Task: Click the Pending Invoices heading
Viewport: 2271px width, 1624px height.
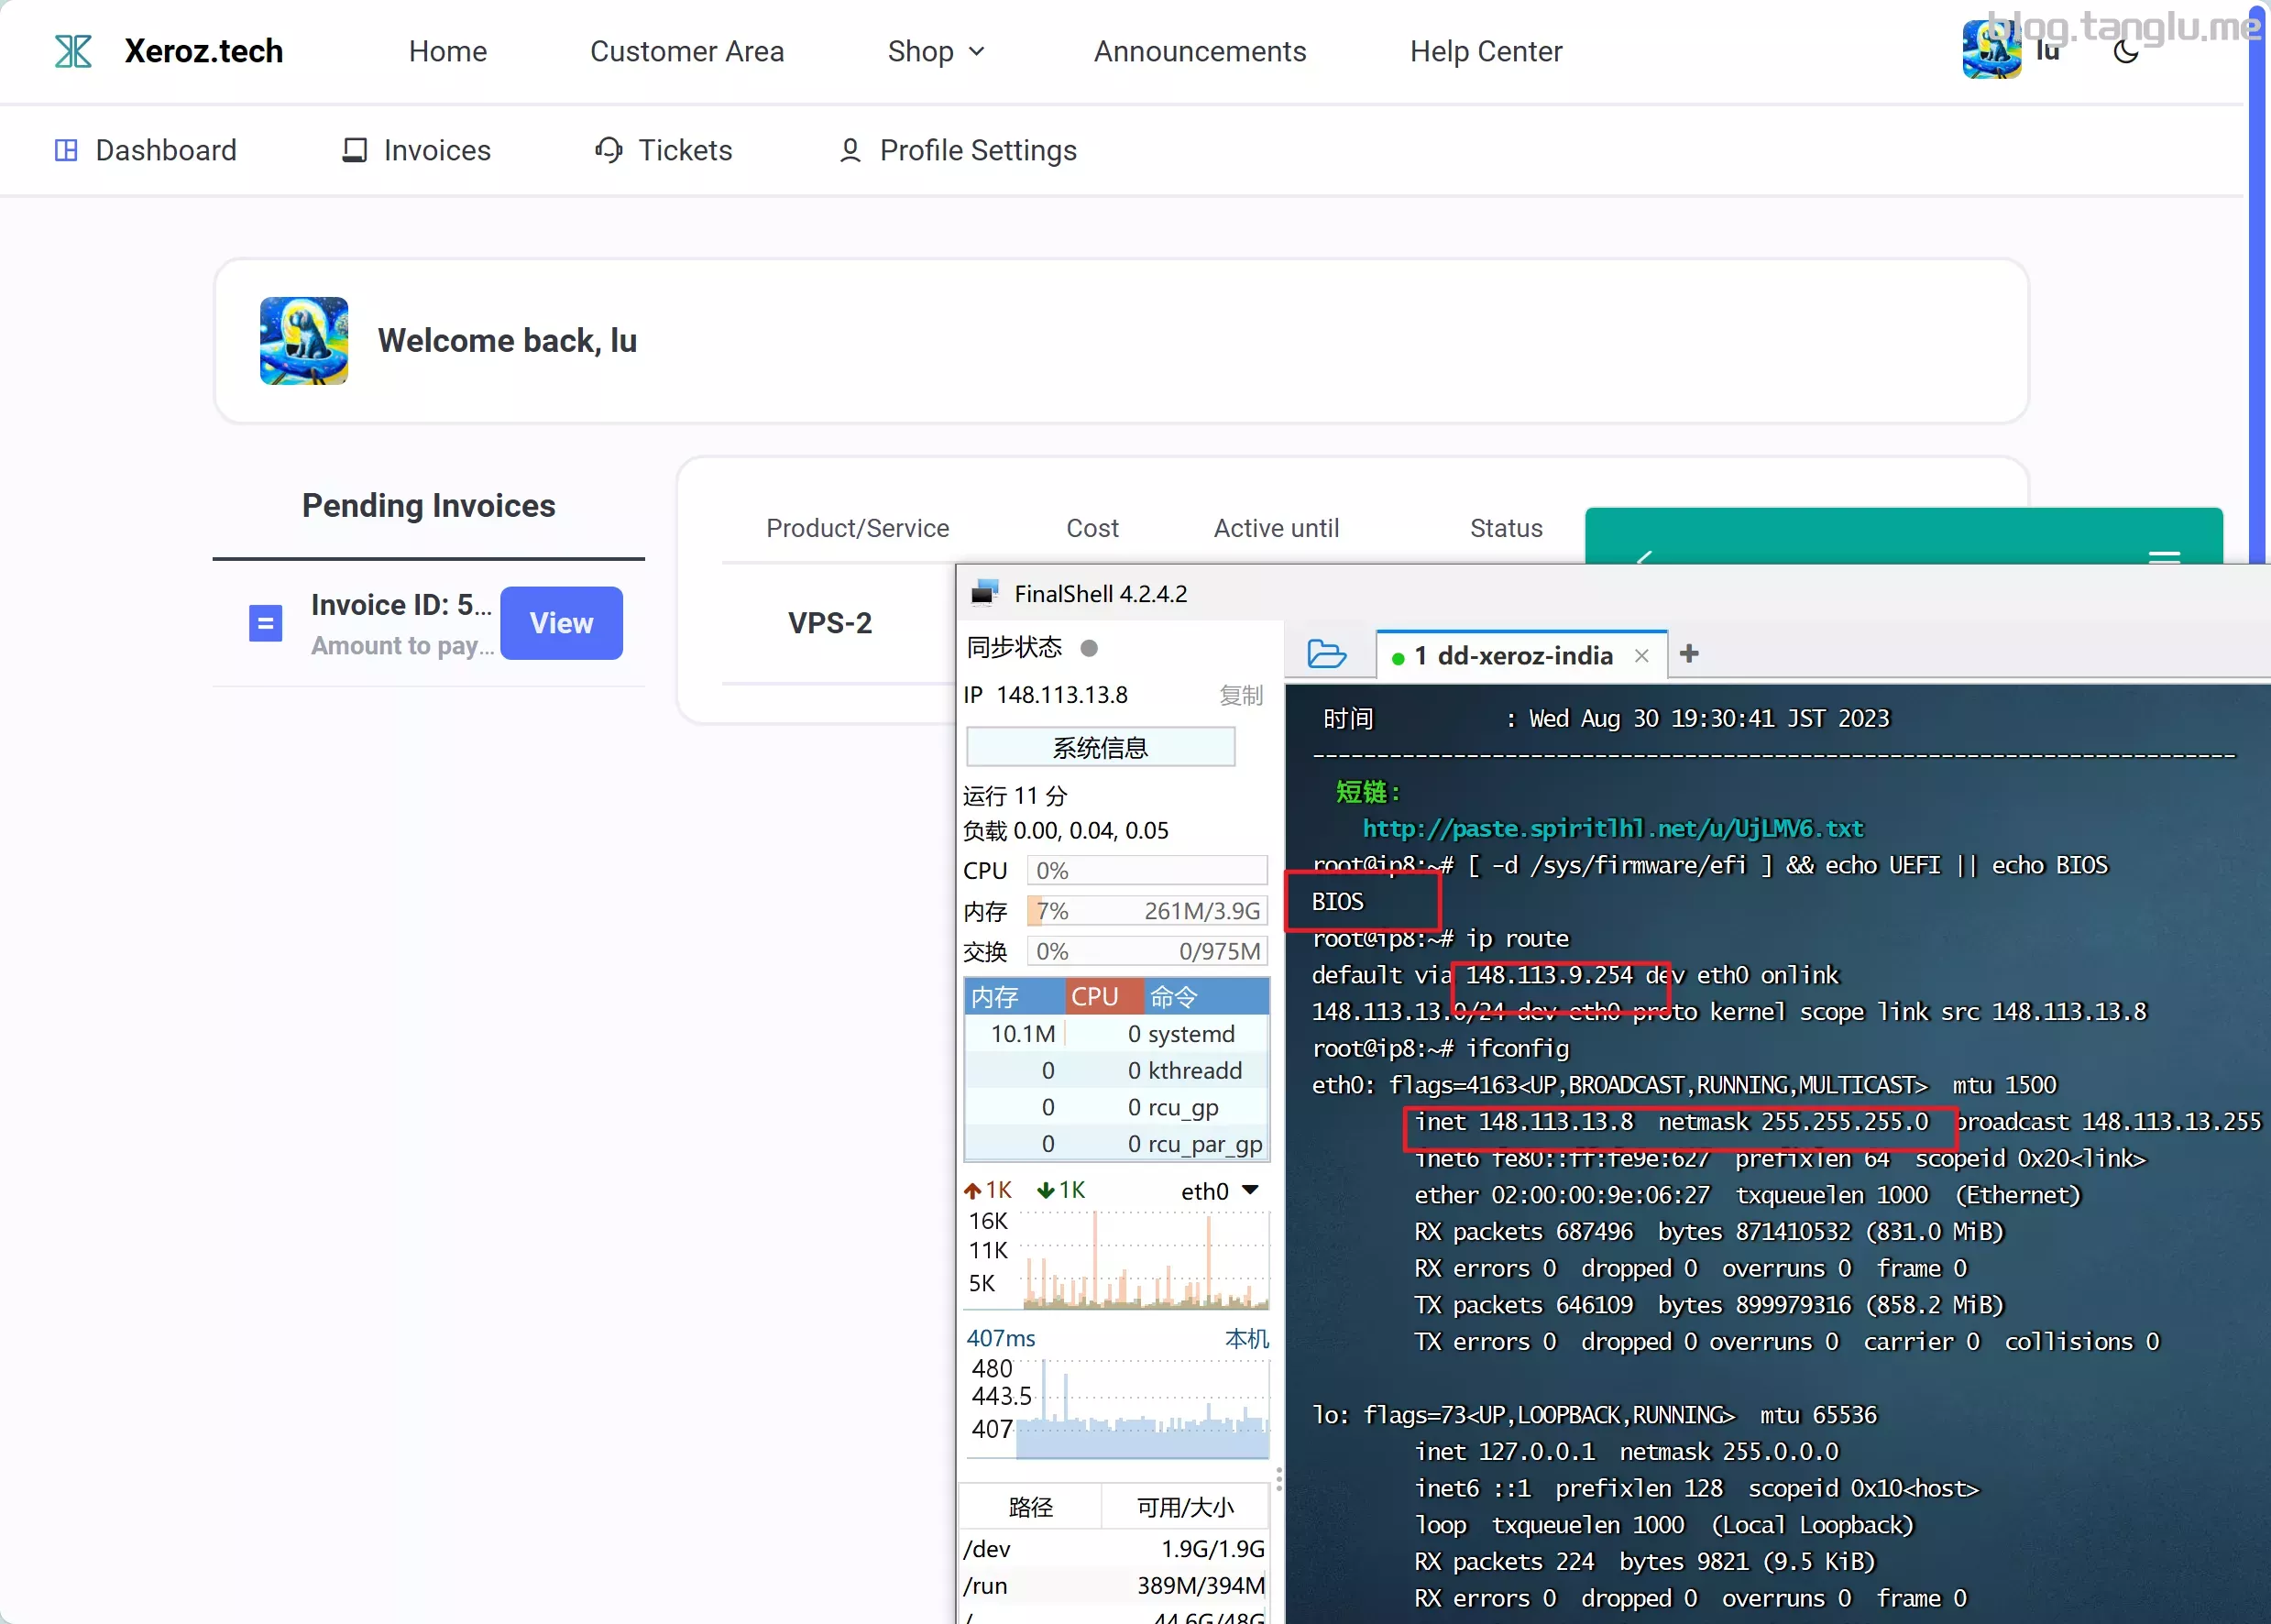Action: tap(429, 506)
